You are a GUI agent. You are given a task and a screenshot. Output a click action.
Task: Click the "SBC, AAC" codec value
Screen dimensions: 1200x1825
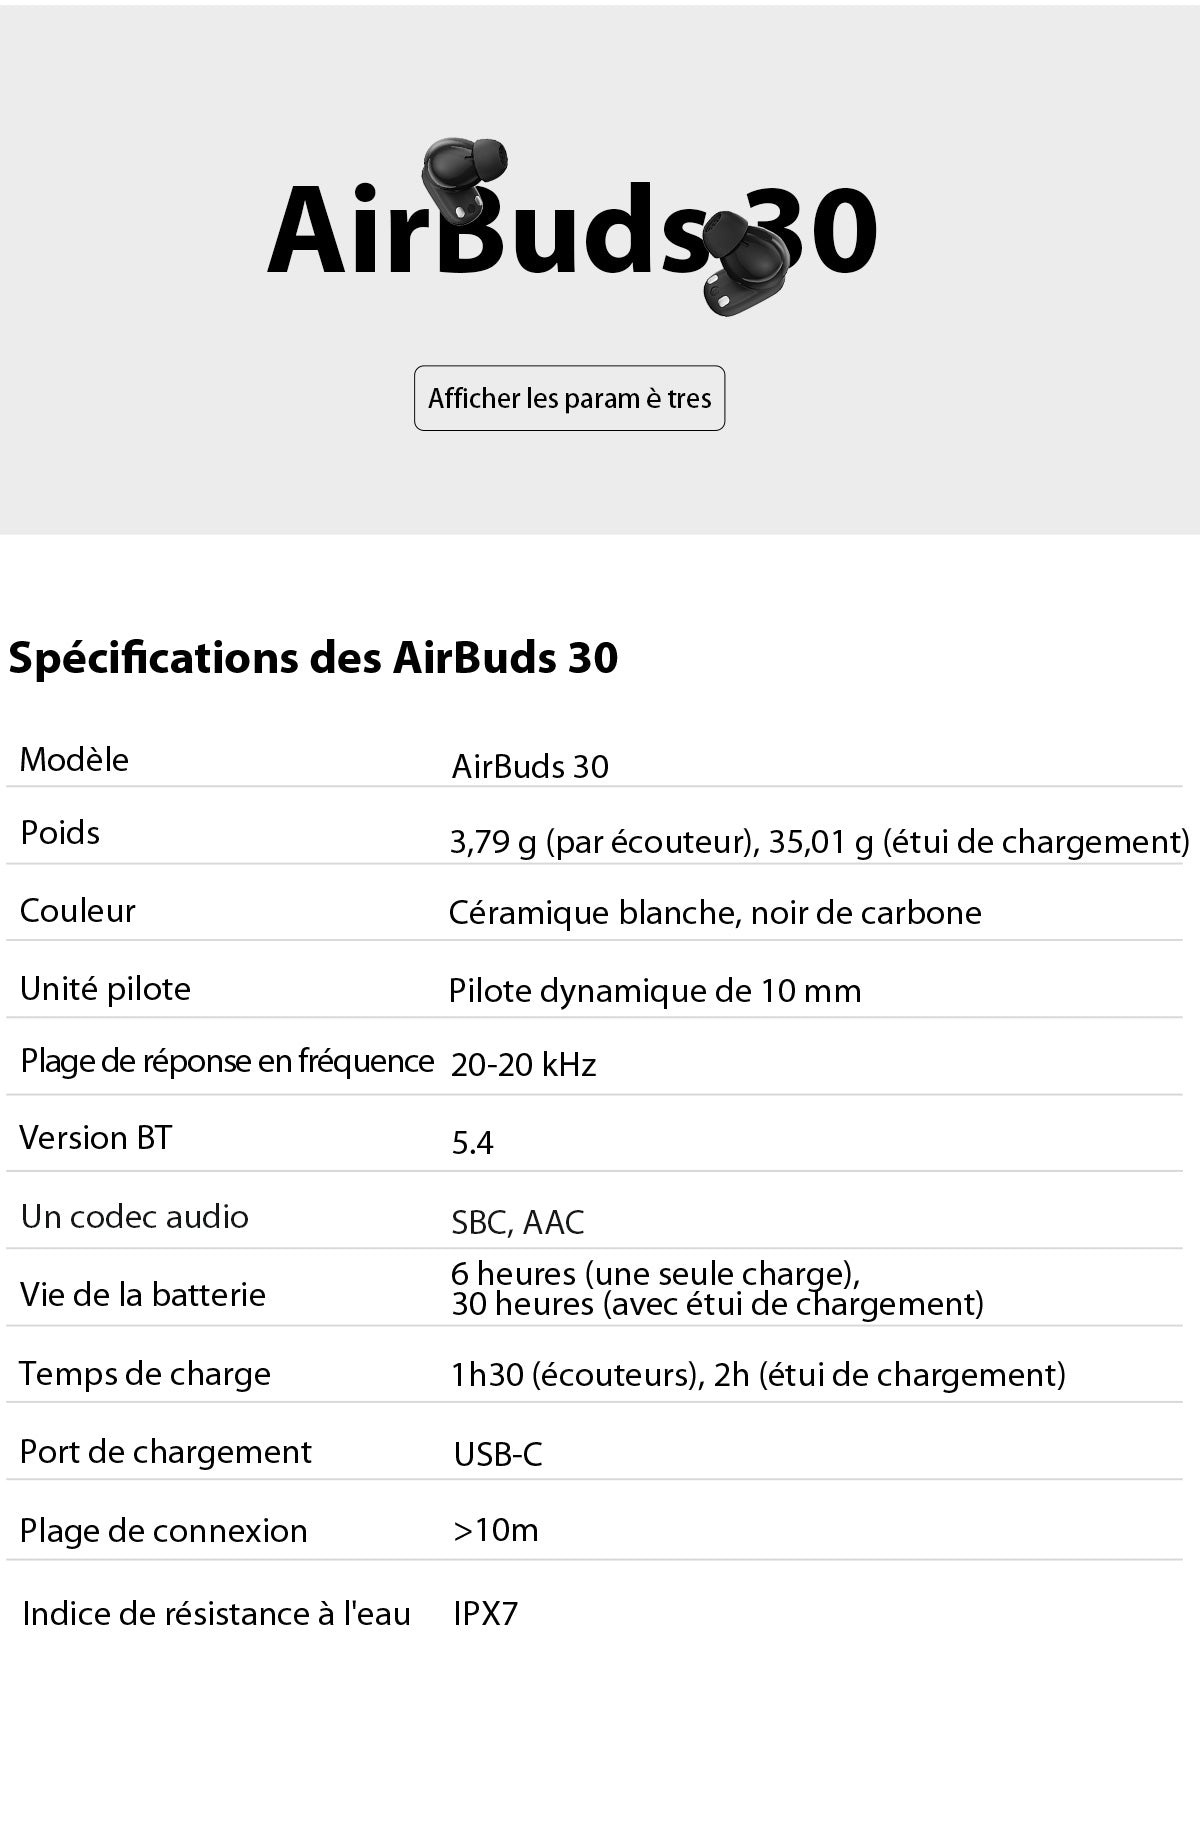point(518,1222)
